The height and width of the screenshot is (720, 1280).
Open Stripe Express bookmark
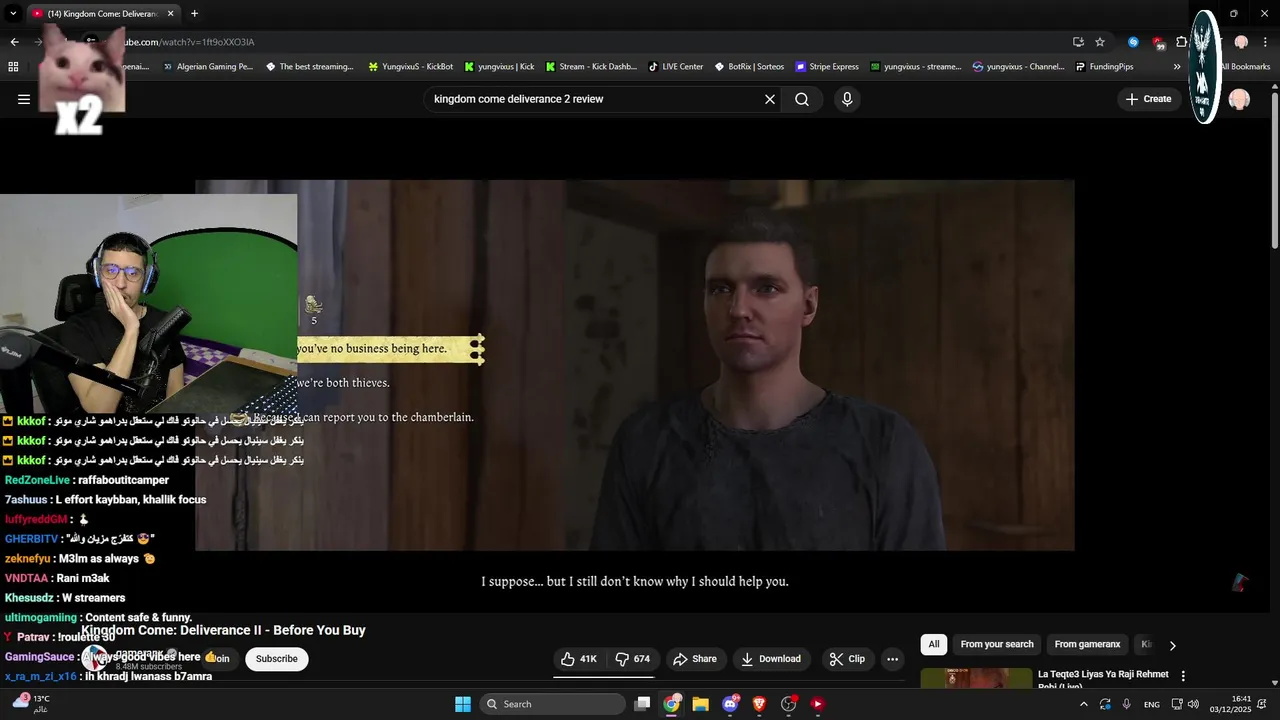click(x=827, y=67)
